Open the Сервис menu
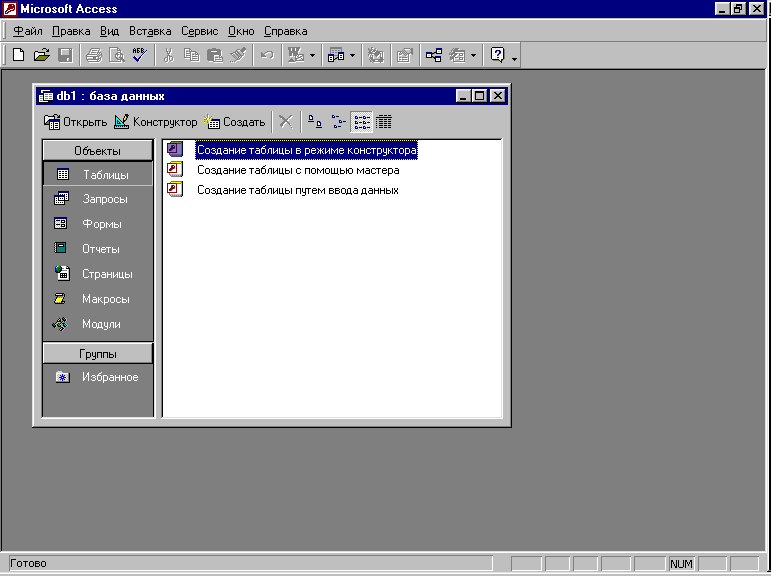Screen dimensions: 771x576 coord(200,31)
